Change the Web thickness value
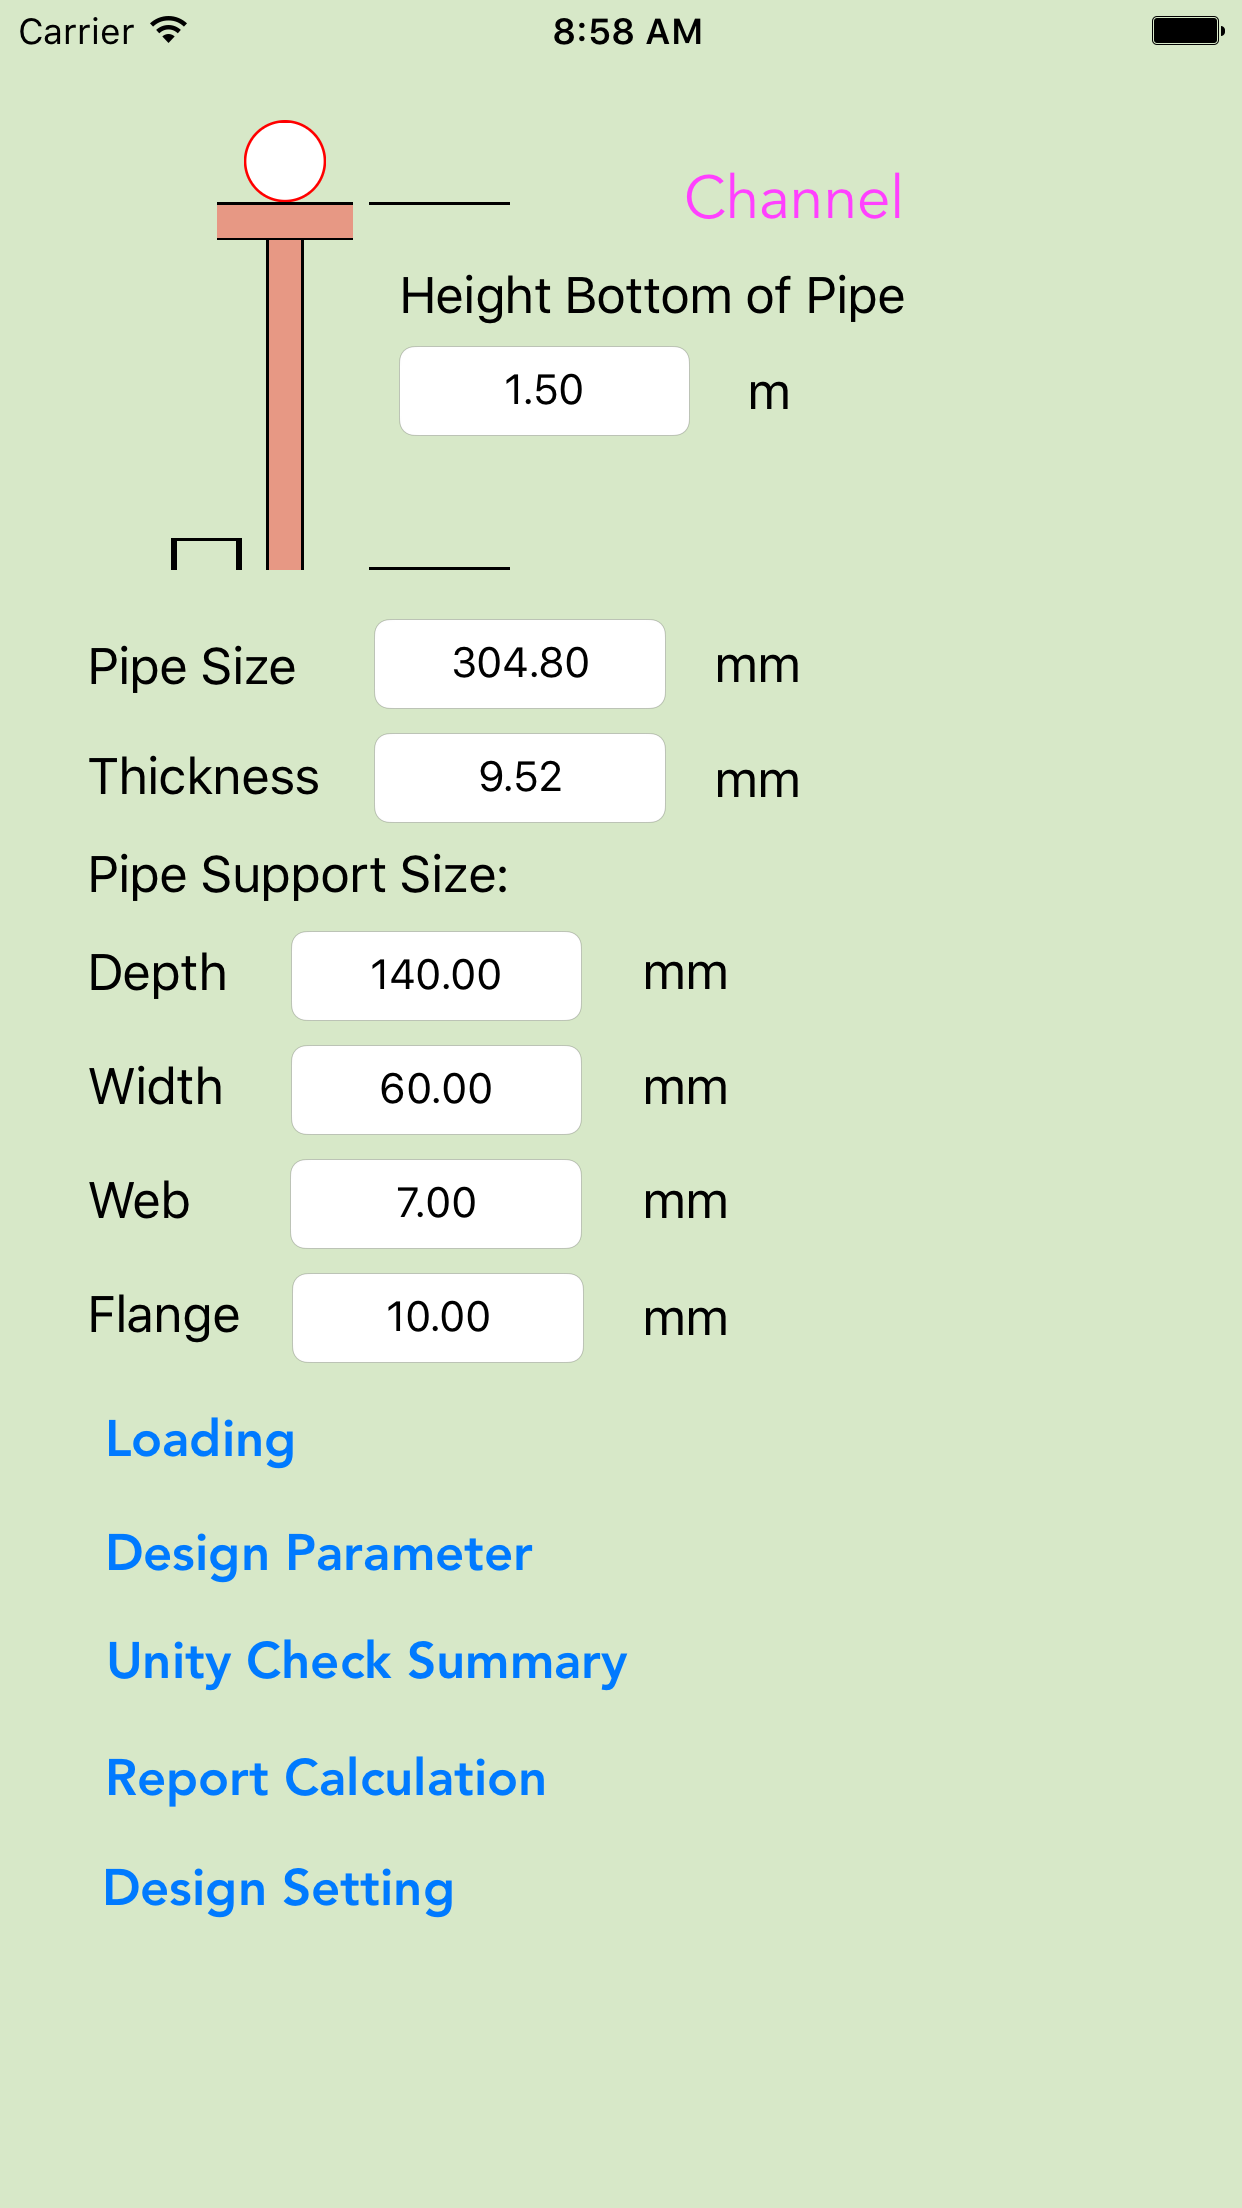Viewport: 1242px width, 2208px height. pos(436,1204)
